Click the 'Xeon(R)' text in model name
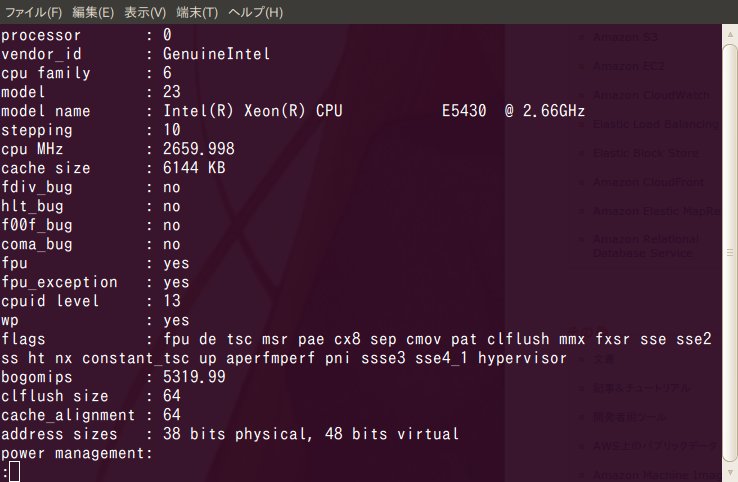738x482 pixels. pyautogui.click(x=275, y=111)
